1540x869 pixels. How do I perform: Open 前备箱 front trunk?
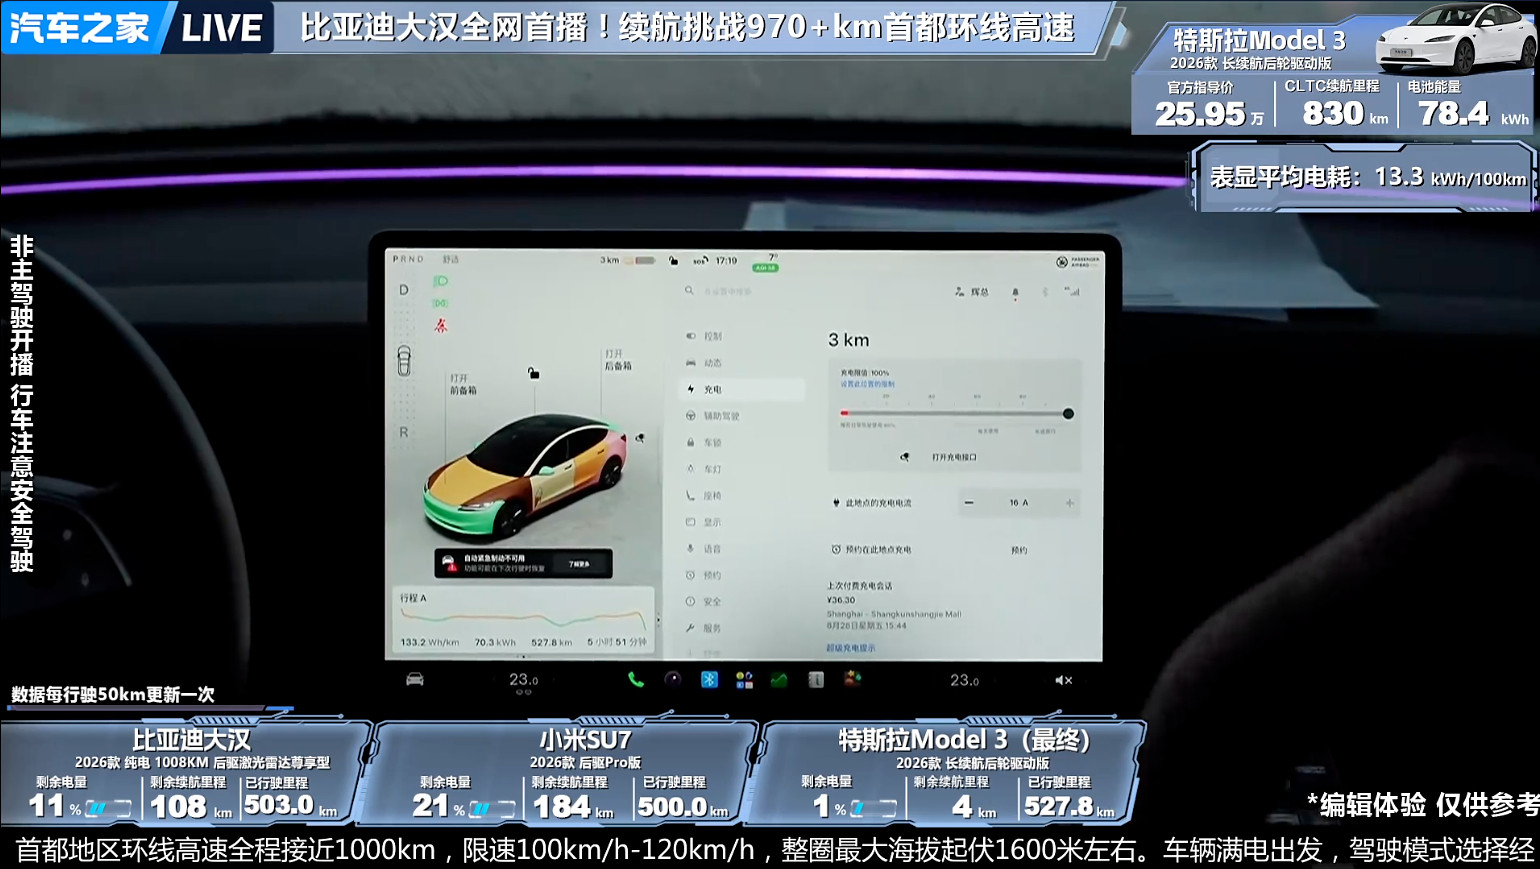[x=463, y=385]
